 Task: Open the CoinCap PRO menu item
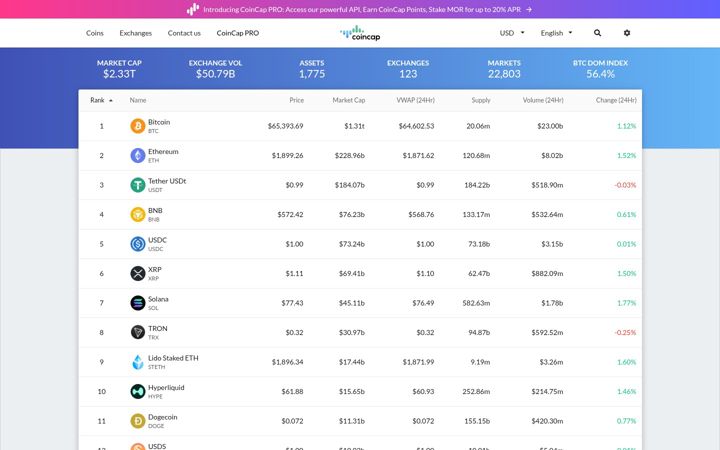[238, 33]
